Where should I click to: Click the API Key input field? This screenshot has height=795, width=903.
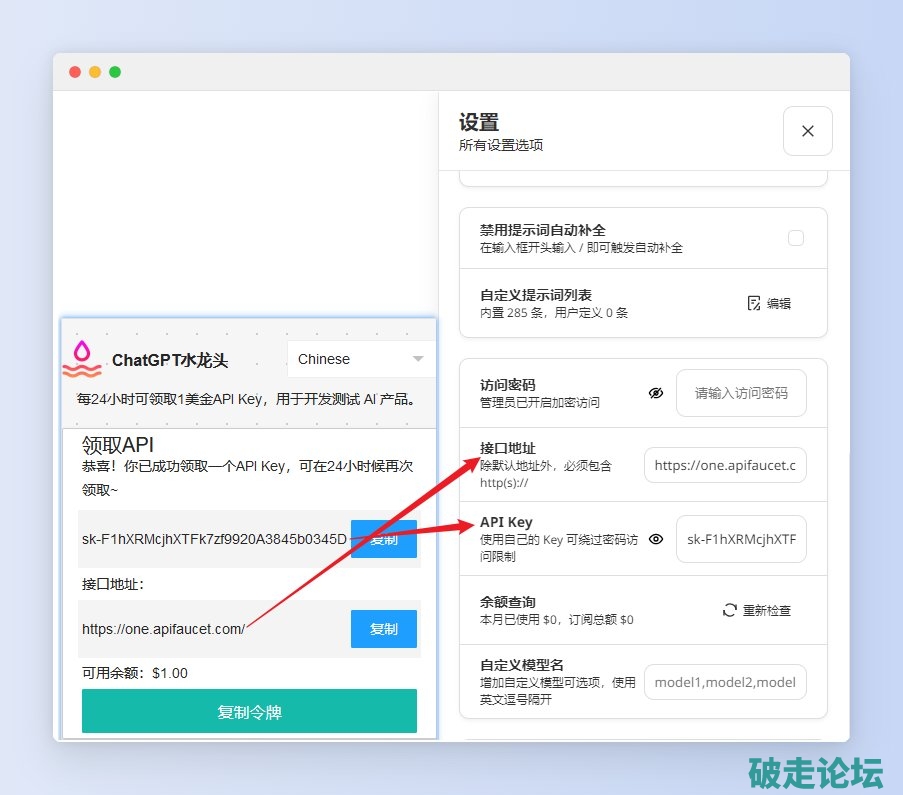pyautogui.click(x=741, y=539)
